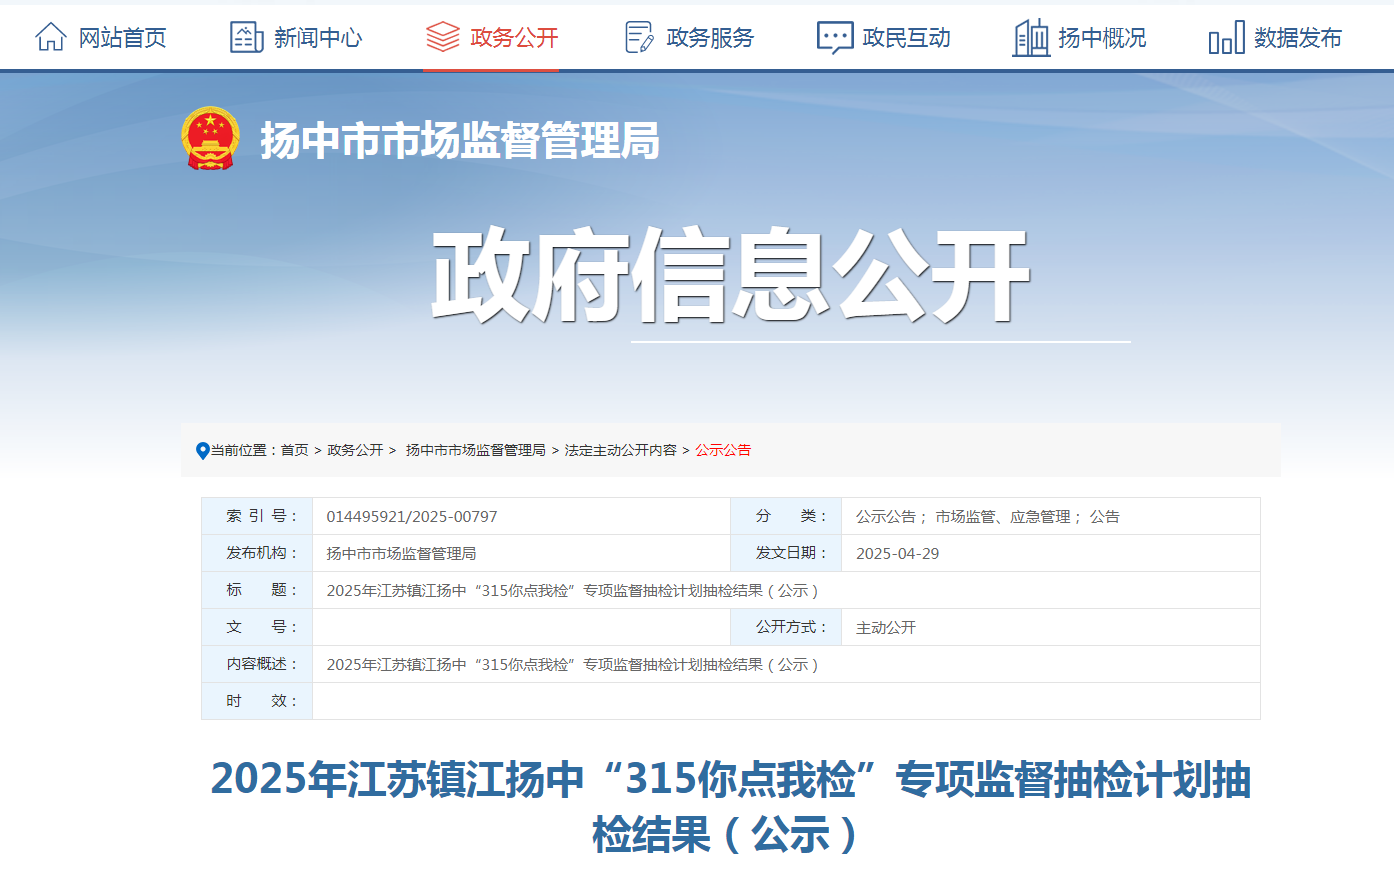The image size is (1394, 875).
Task: Open the 政务服务 menu item
Action: 710,38
